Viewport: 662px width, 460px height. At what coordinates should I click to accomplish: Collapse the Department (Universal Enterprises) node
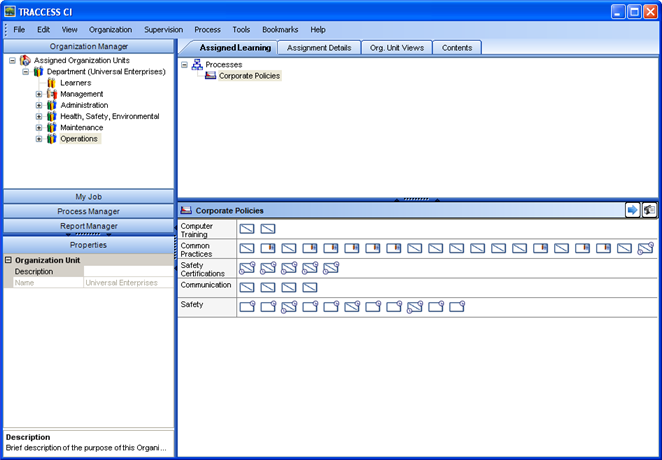[26, 72]
